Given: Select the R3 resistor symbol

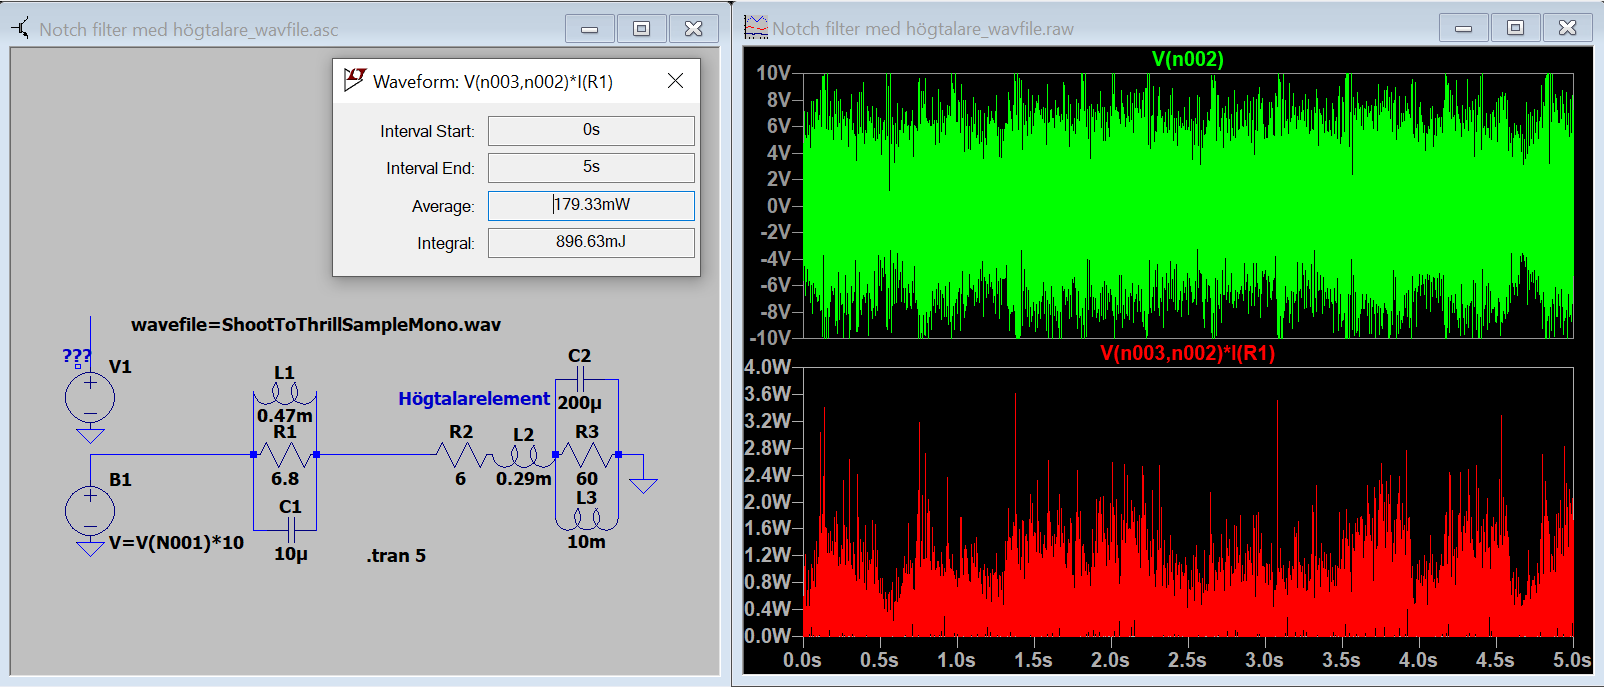Looking at the screenshot, I should pyautogui.click(x=587, y=455).
